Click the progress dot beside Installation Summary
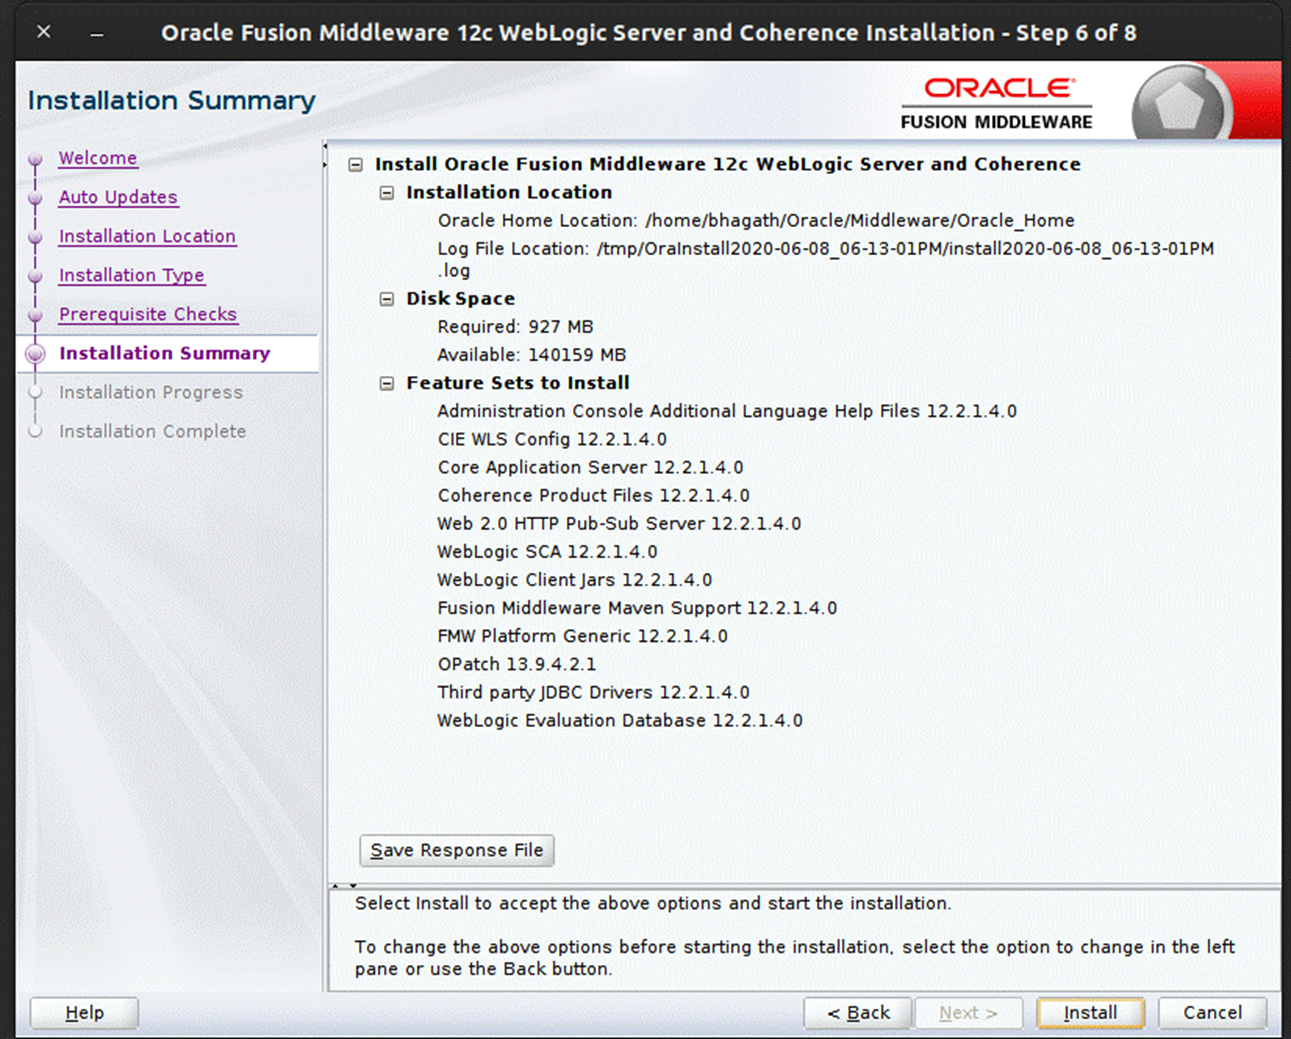This screenshot has height=1039, width=1291. point(35,353)
